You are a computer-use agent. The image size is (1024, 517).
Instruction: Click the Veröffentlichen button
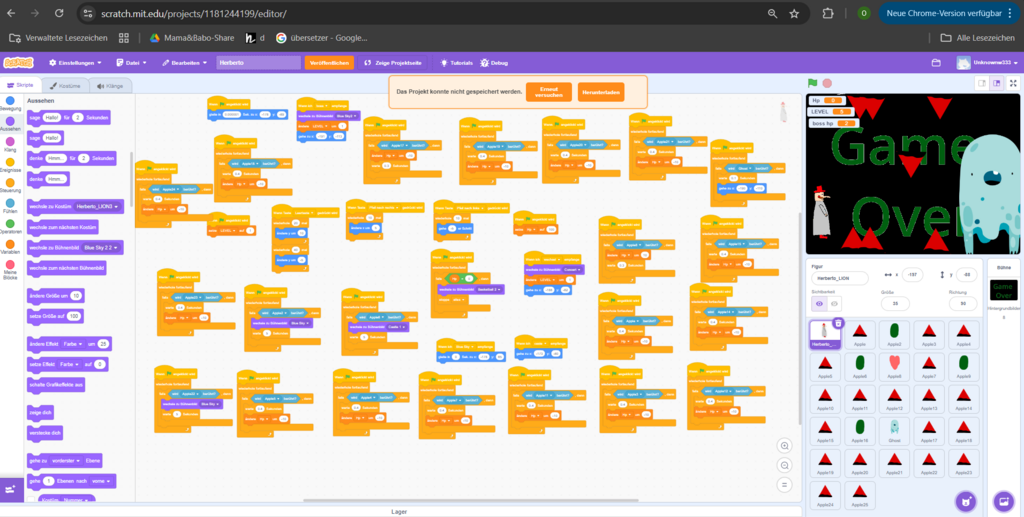coord(329,62)
